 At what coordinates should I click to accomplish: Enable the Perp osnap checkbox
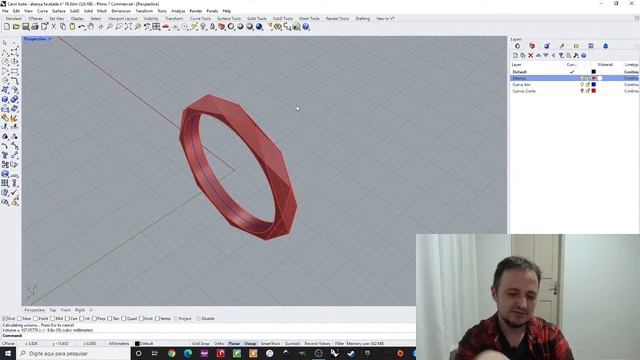click(94, 318)
